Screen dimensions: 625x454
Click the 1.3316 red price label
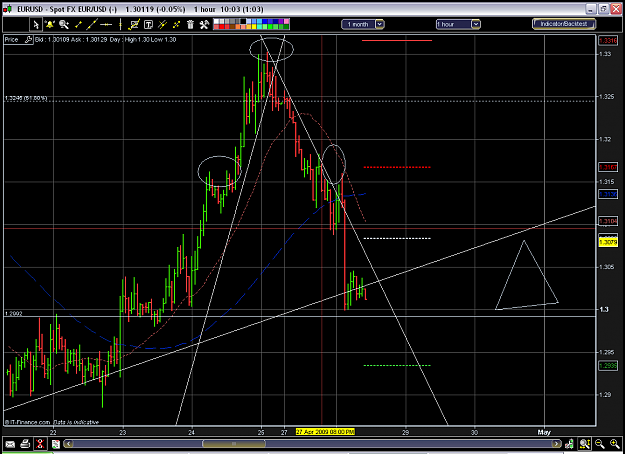coord(608,40)
